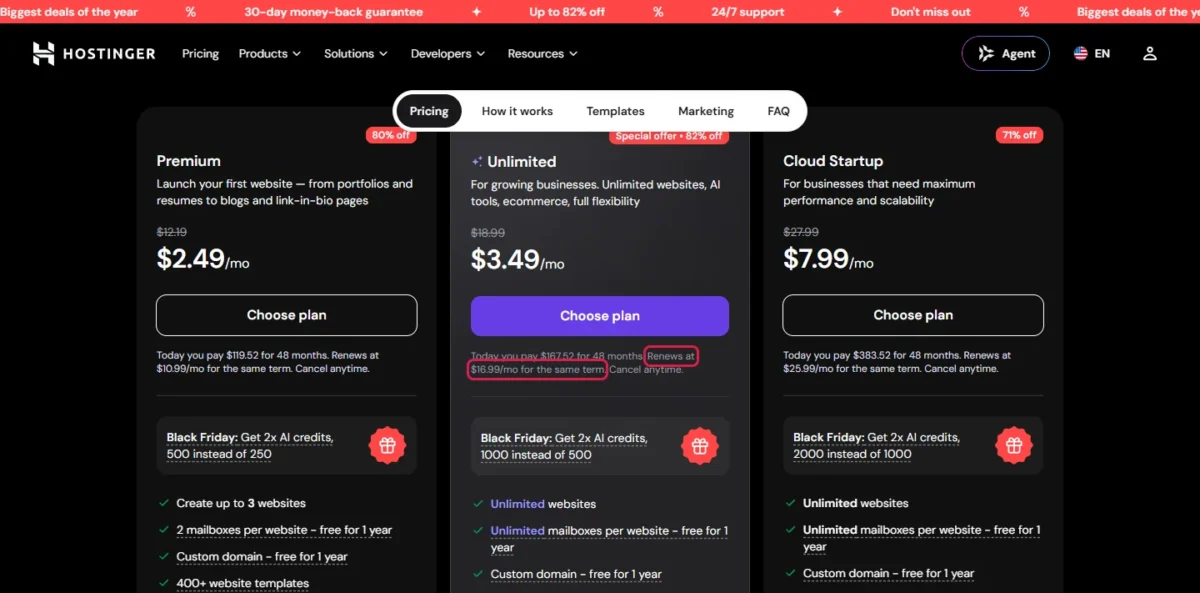Click the $7.99/mo price
The image size is (1200, 593).
(828, 259)
